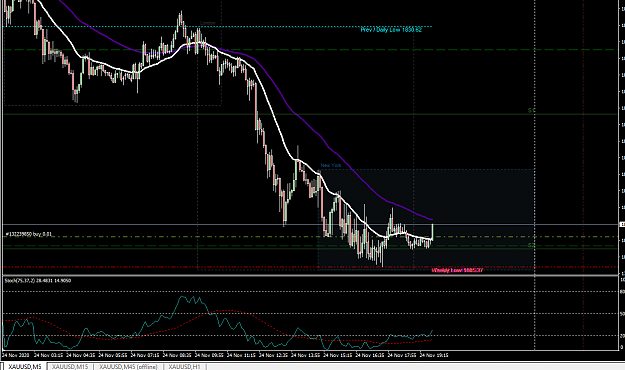Click the '24 Nov 12:35' time axis label
625x370 pixels.
coord(273,355)
